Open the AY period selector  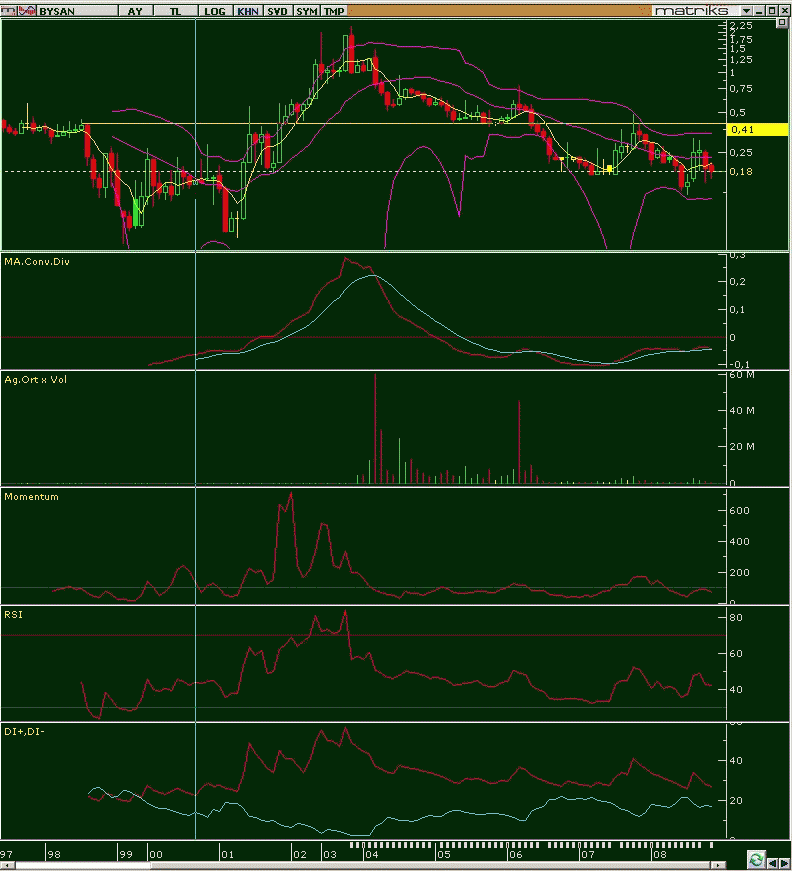pos(135,11)
